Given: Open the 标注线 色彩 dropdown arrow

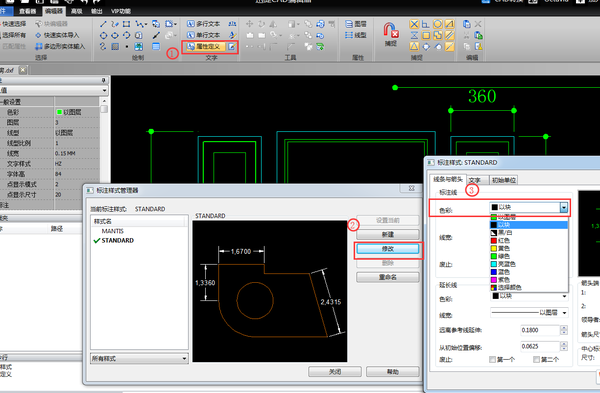Looking at the screenshot, I should point(564,207).
